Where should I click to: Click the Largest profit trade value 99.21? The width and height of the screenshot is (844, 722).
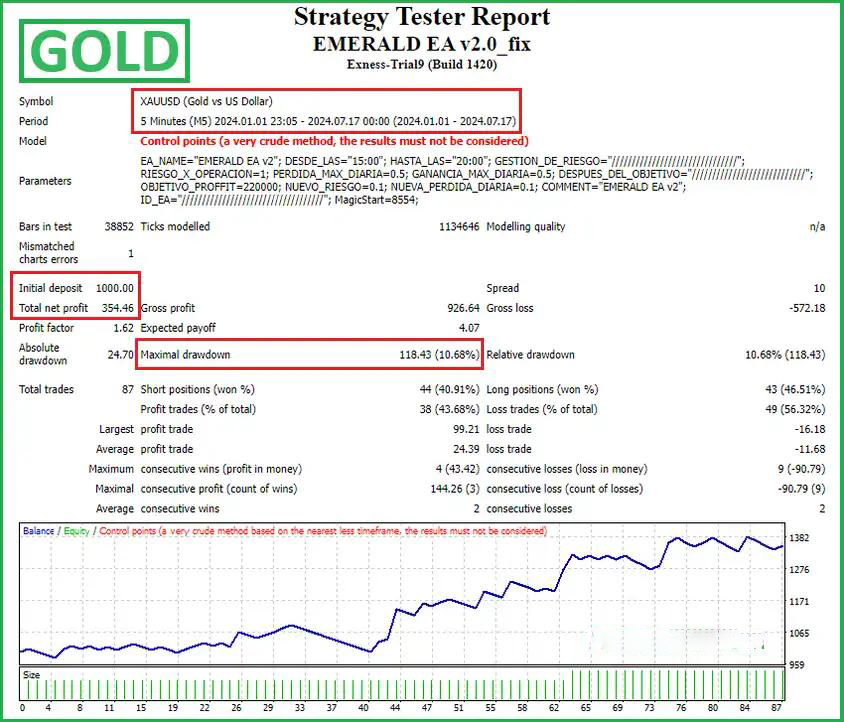(465, 429)
